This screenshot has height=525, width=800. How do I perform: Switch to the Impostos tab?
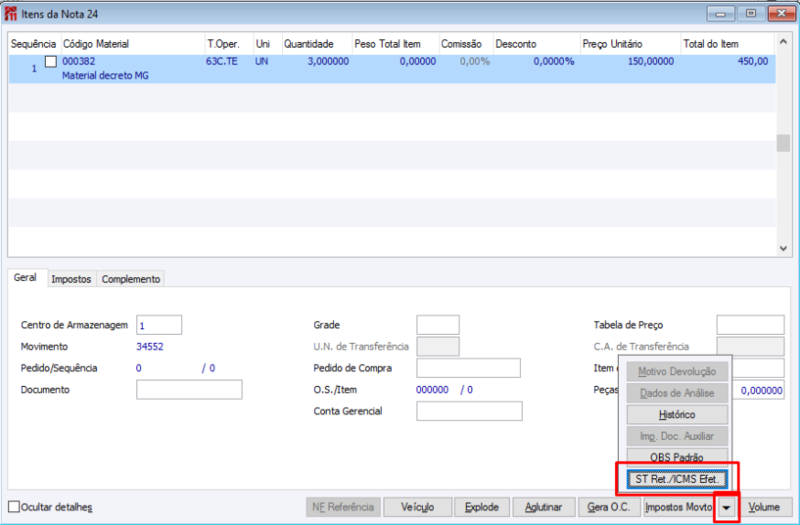coord(71,279)
